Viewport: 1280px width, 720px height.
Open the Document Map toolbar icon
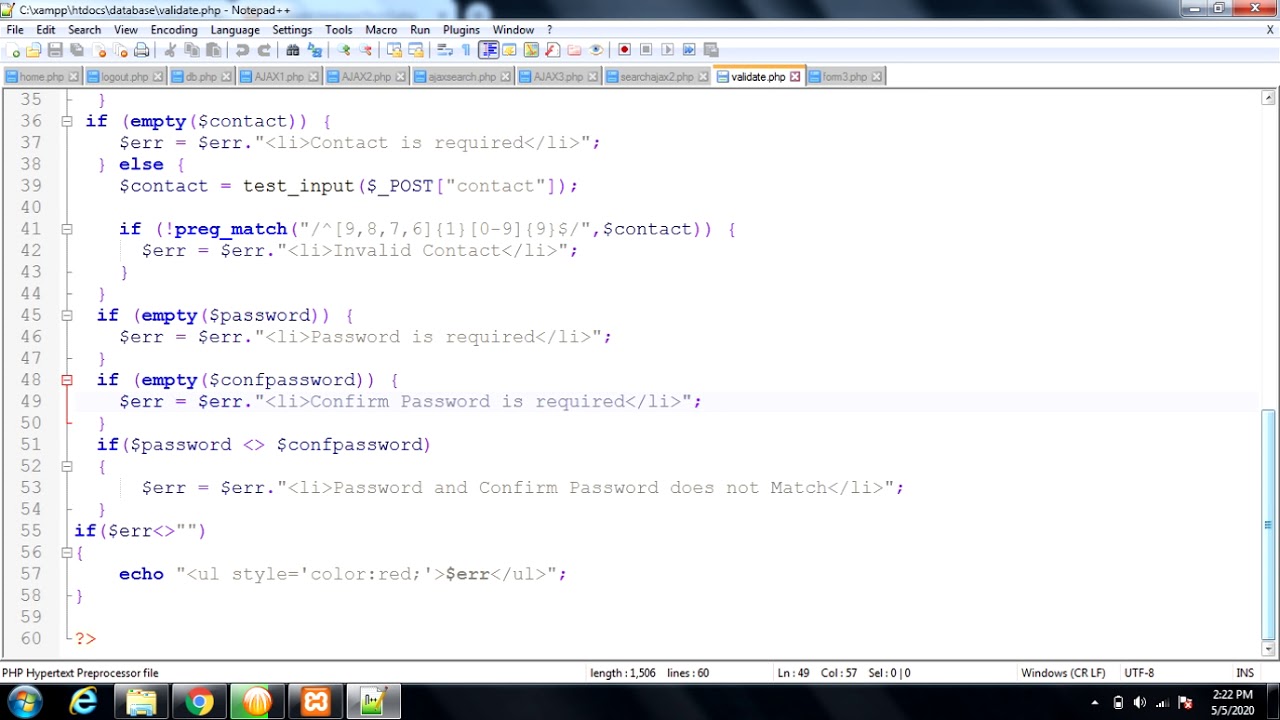point(531,50)
